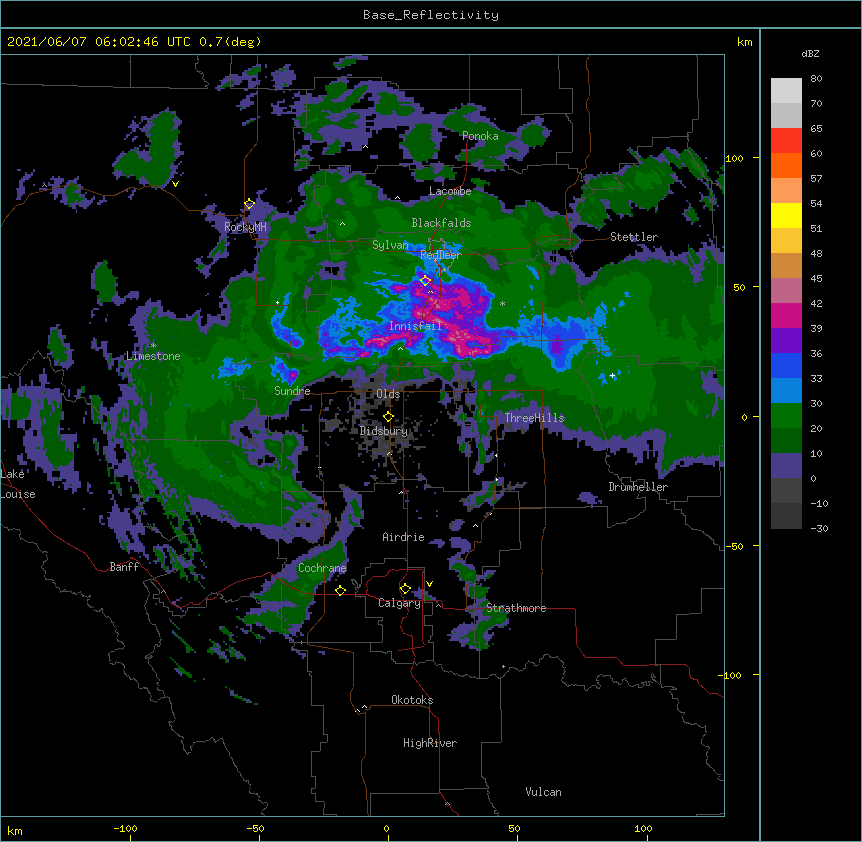This screenshot has width=862, height=842.
Task: Click the yellow diamond marker near Cochrane
Action: click(340, 590)
